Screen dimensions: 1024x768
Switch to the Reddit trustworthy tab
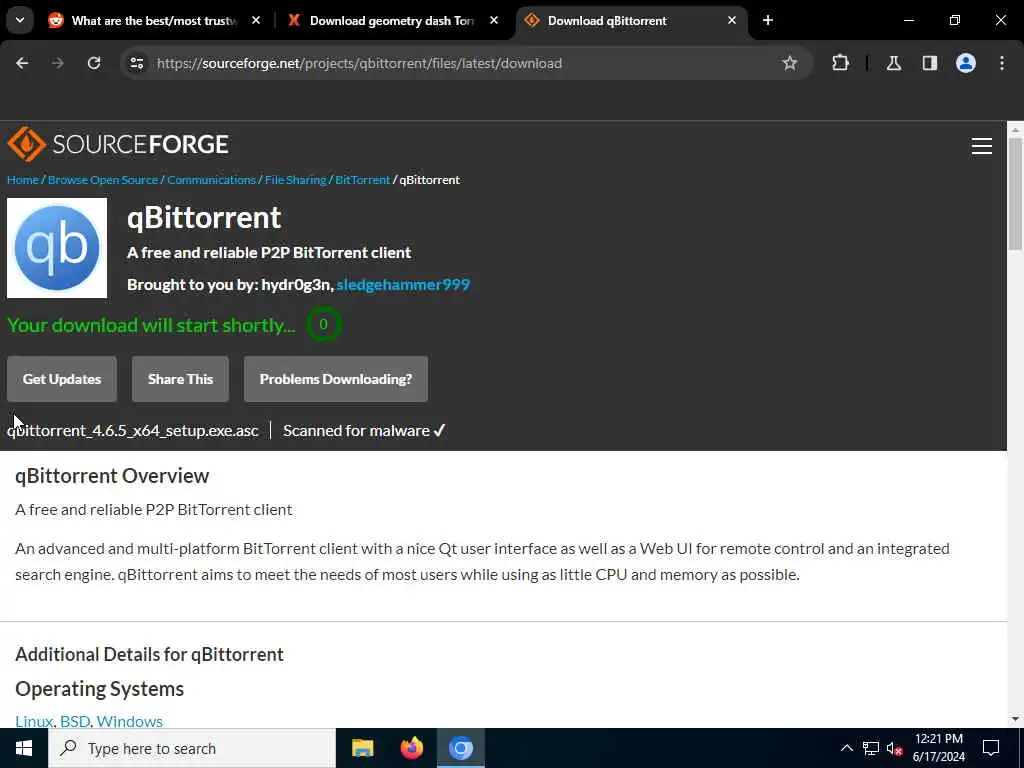point(155,20)
